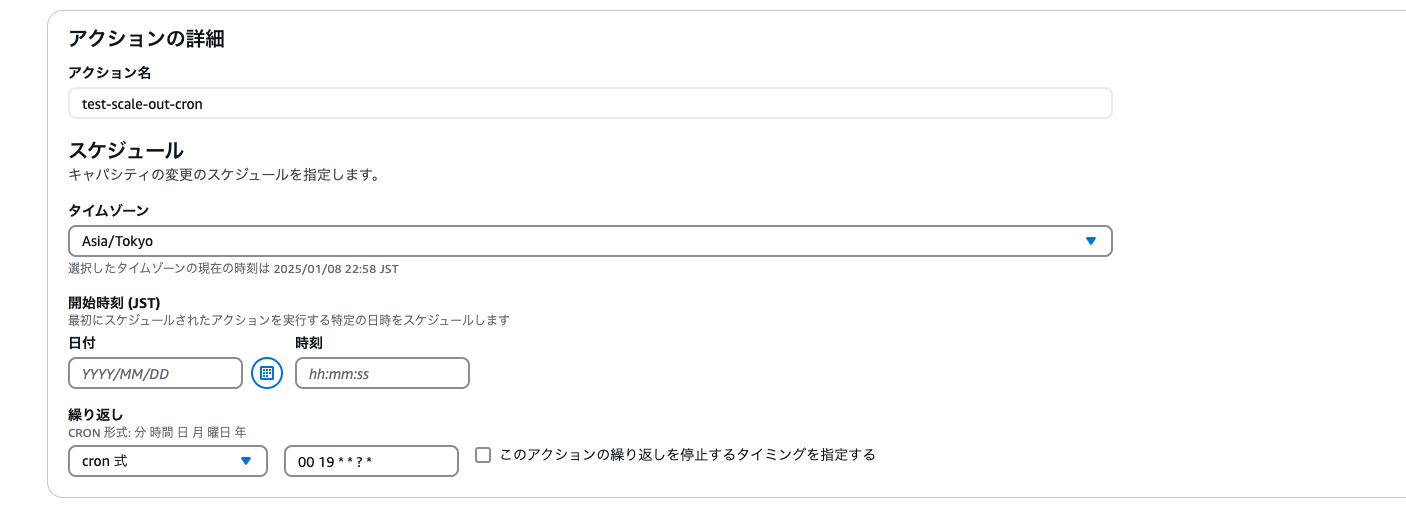Image resolution: width=1406 pixels, height=509 pixels.
Task: Click the current-time hint under the timezone dropdown
Action: coord(233,269)
